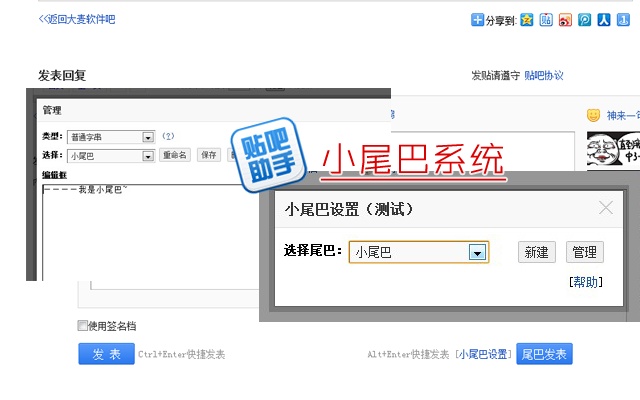Click the blue 发表 submit button
The image size is (640, 400).
106,354
